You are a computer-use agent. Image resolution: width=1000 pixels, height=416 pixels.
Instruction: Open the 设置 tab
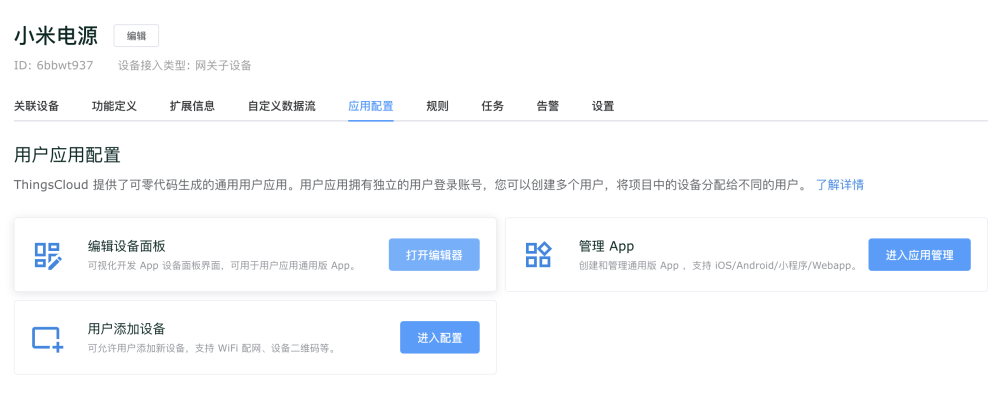click(x=603, y=107)
